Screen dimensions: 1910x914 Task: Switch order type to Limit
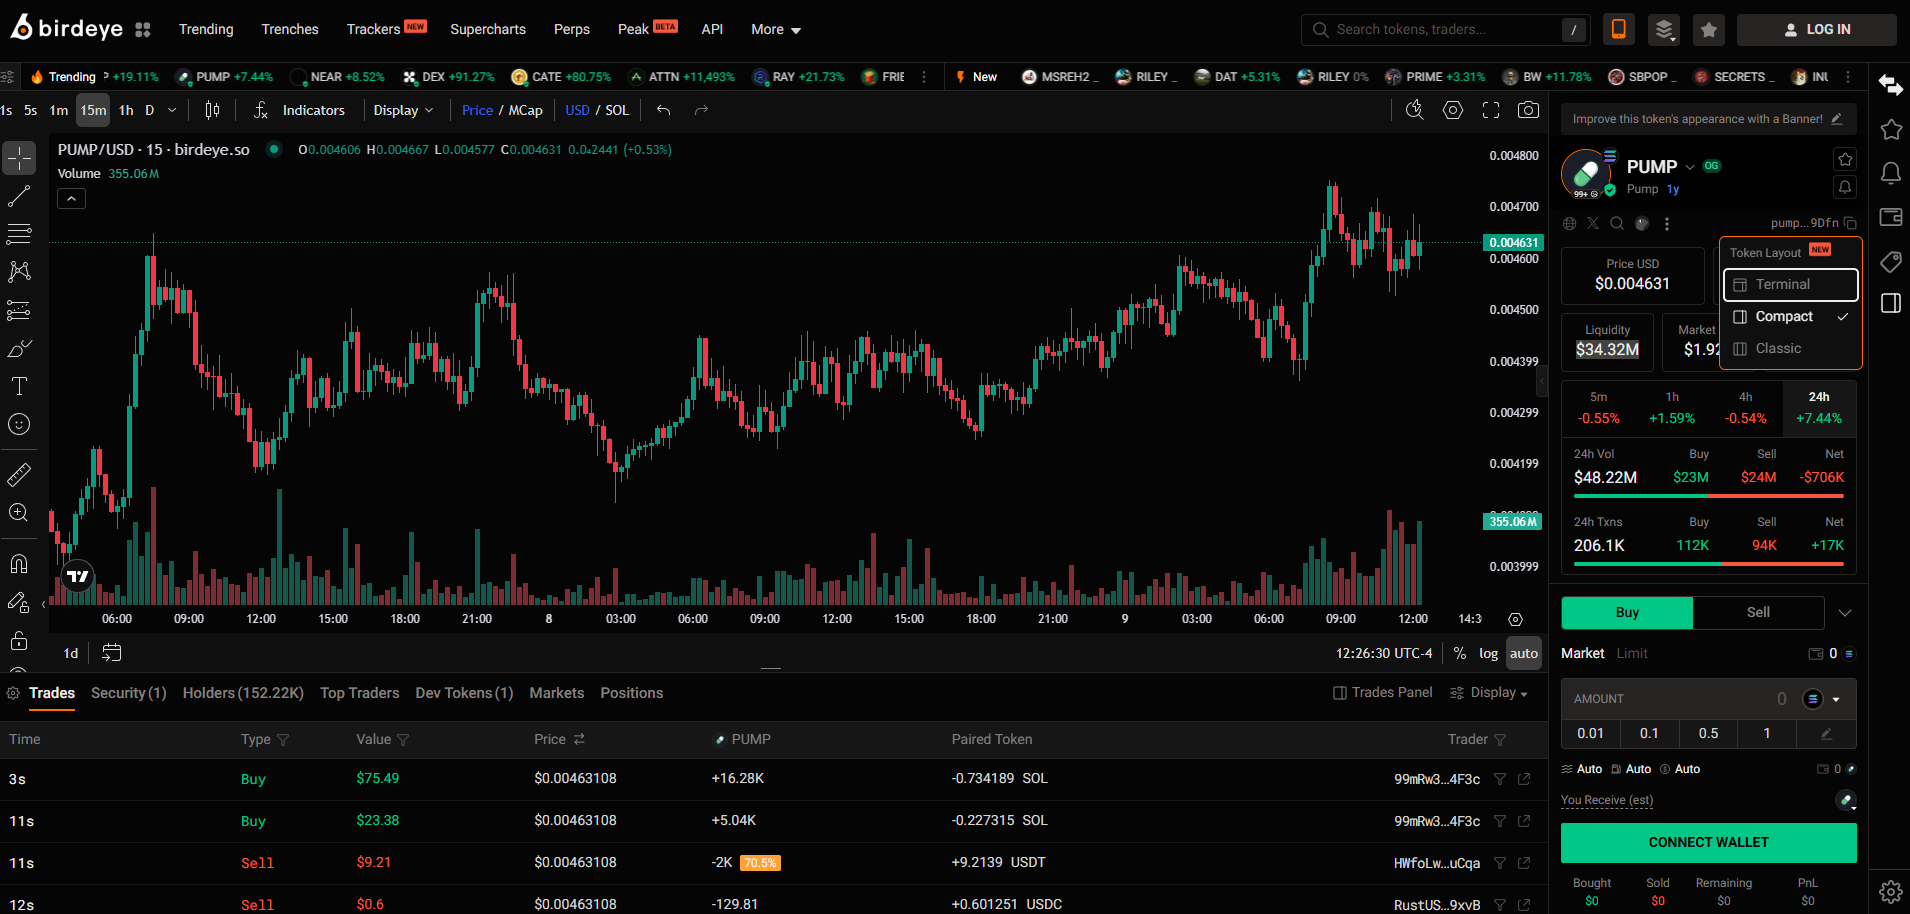pyautogui.click(x=1632, y=653)
